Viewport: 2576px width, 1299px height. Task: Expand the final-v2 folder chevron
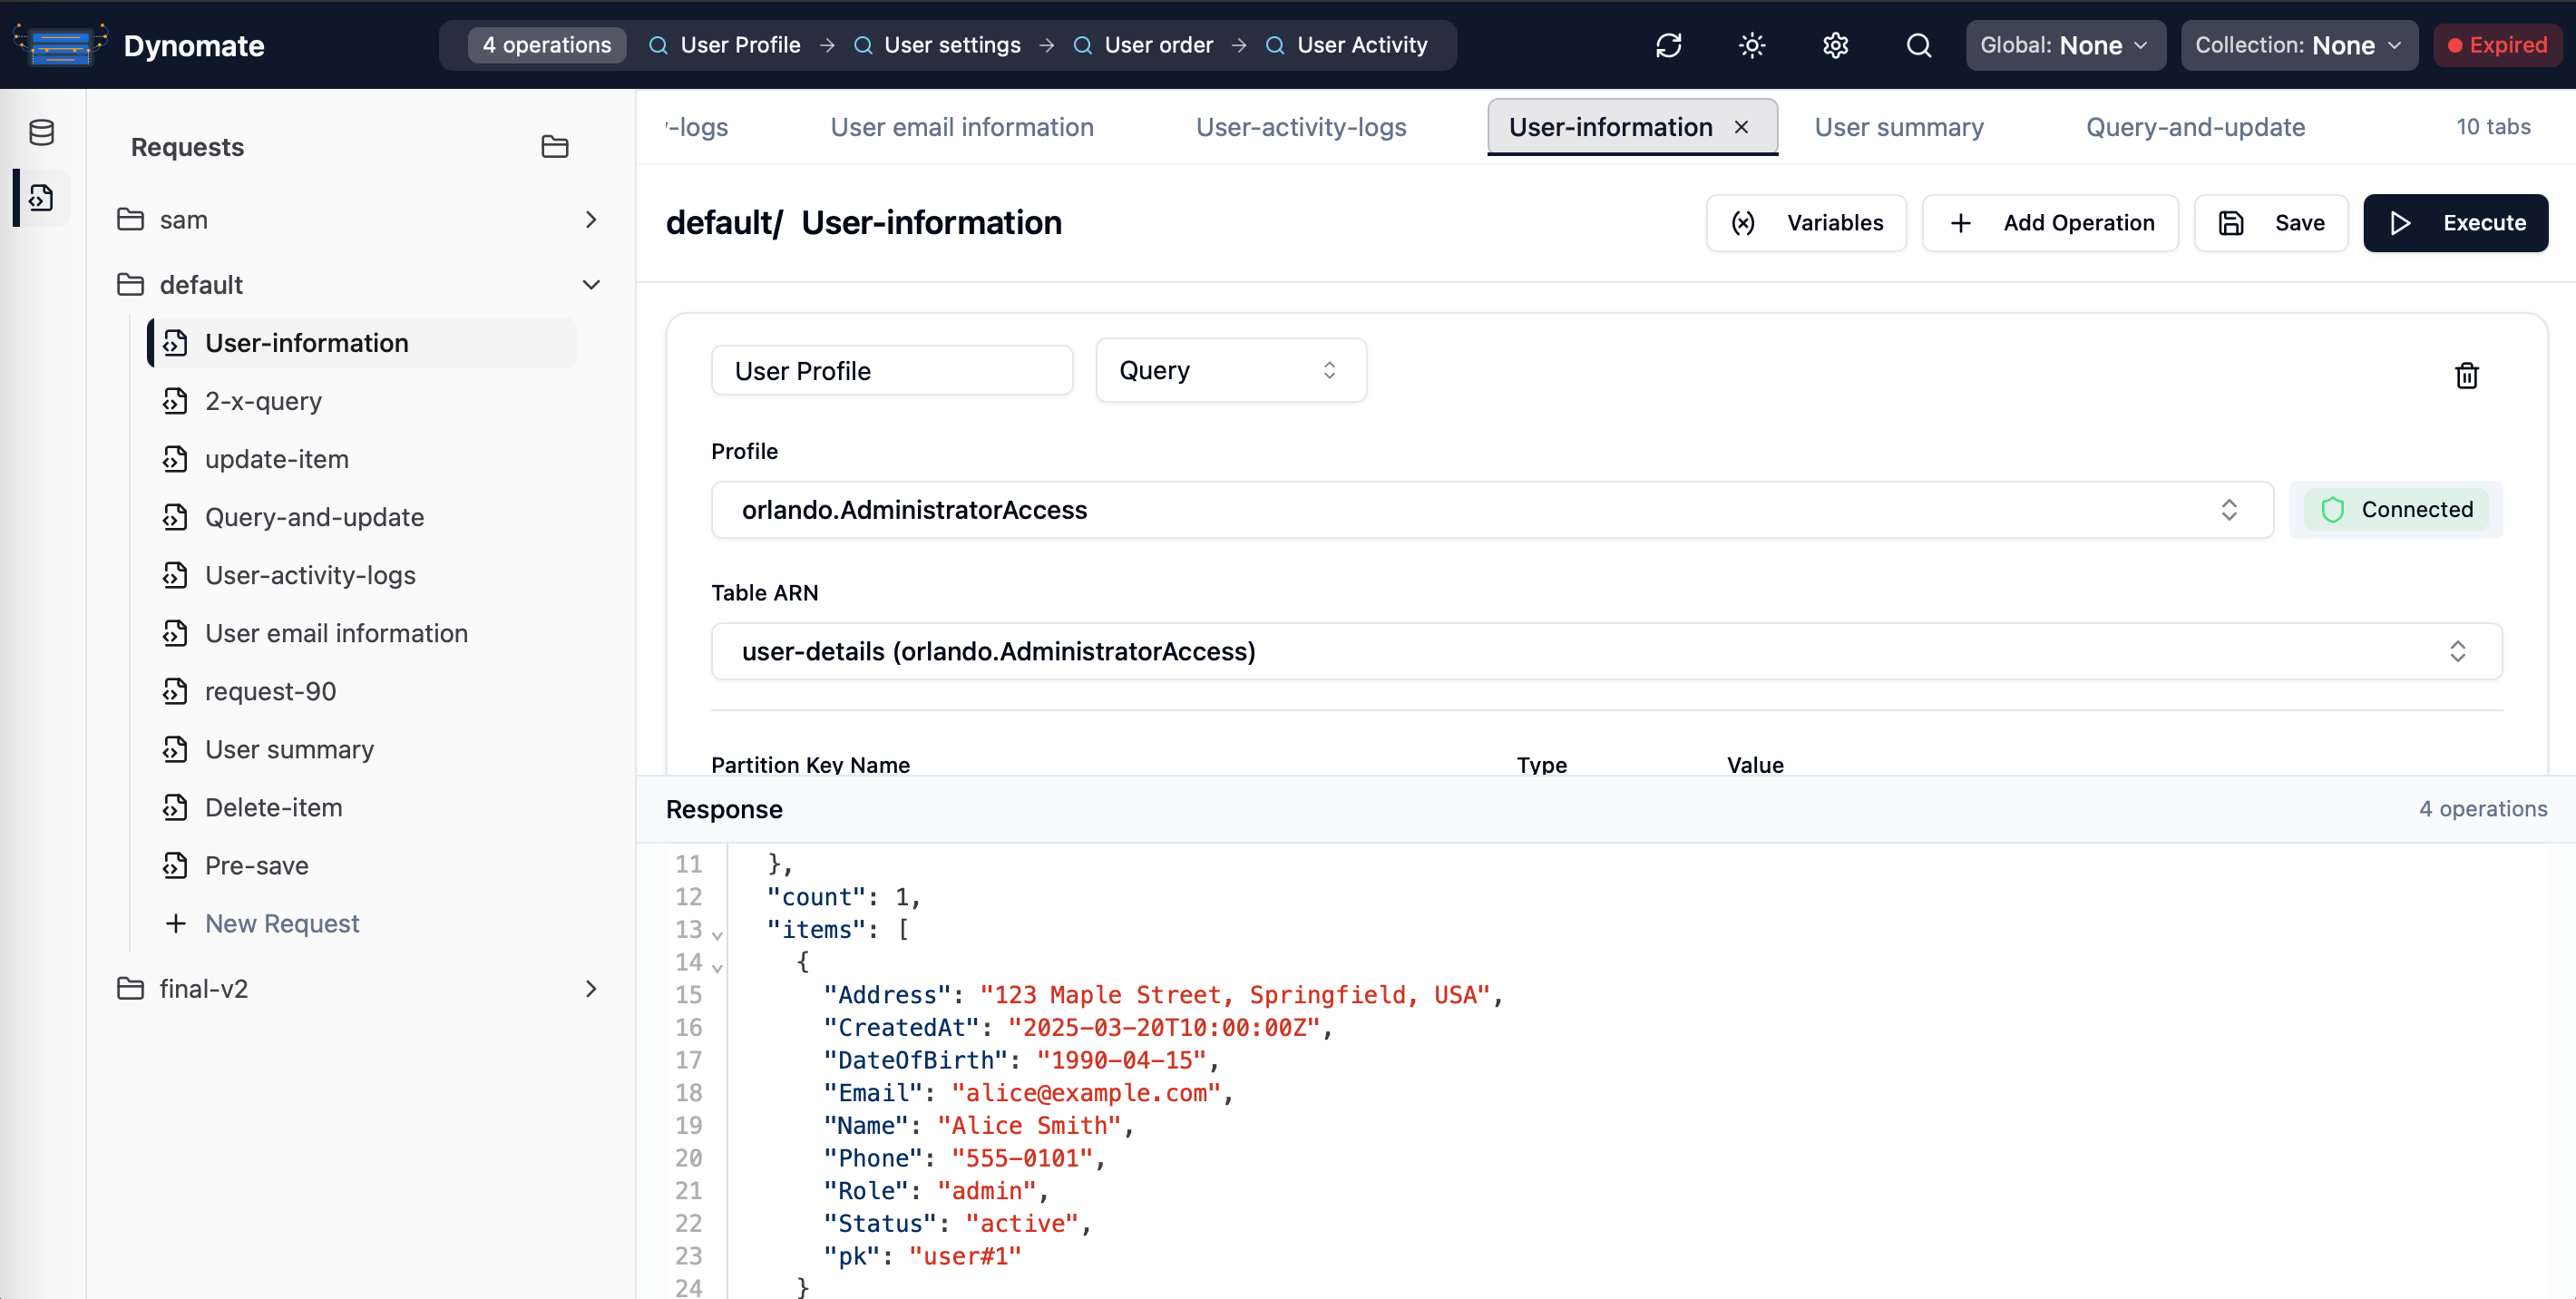pyautogui.click(x=591, y=988)
